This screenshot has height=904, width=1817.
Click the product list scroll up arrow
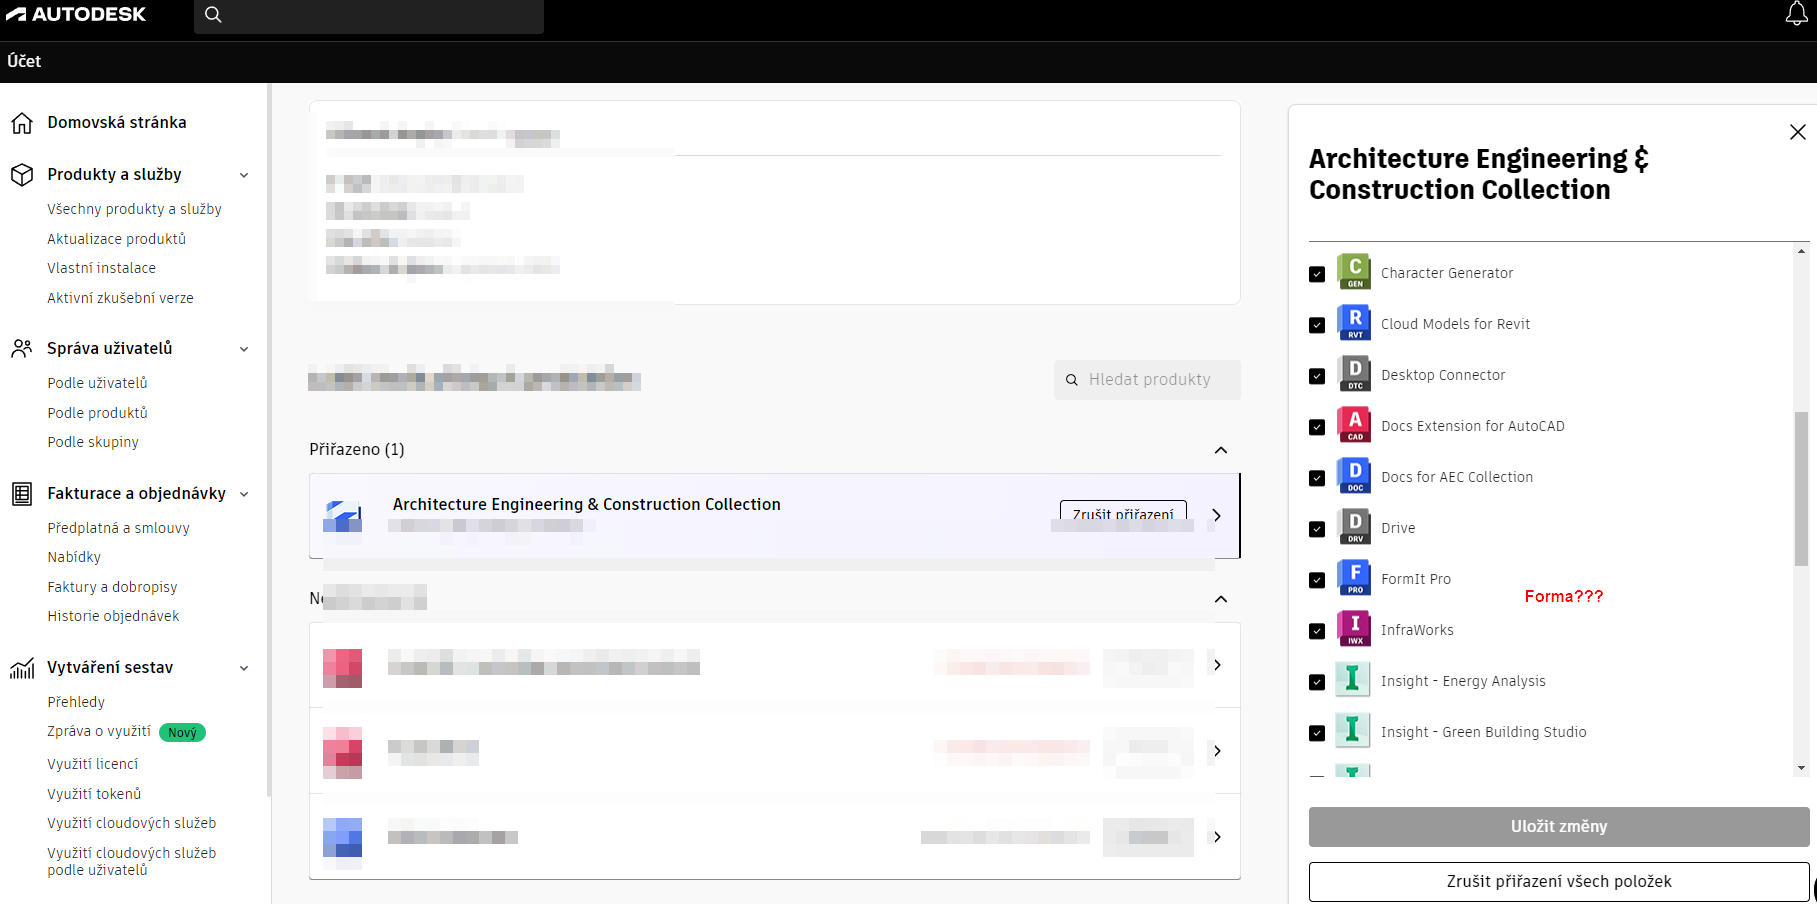[1801, 251]
